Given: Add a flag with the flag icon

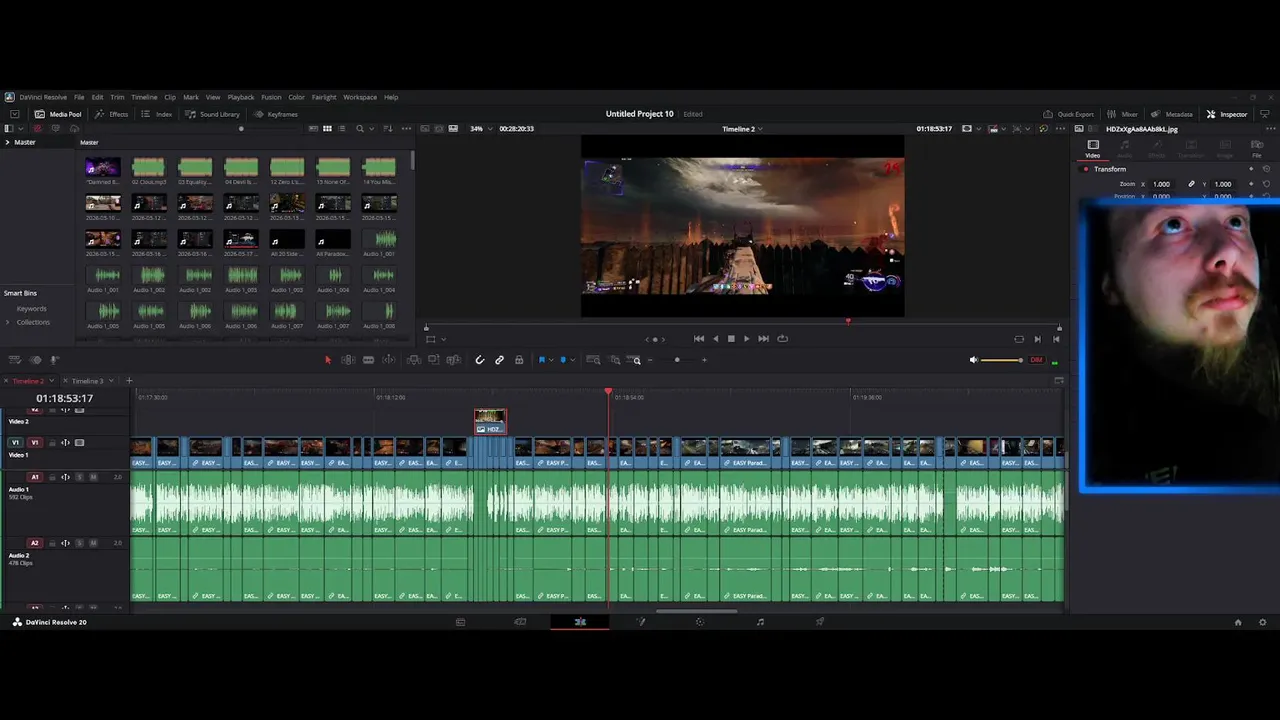Looking at the screenshot, I should pyautogui.click(x=542, y=360).
